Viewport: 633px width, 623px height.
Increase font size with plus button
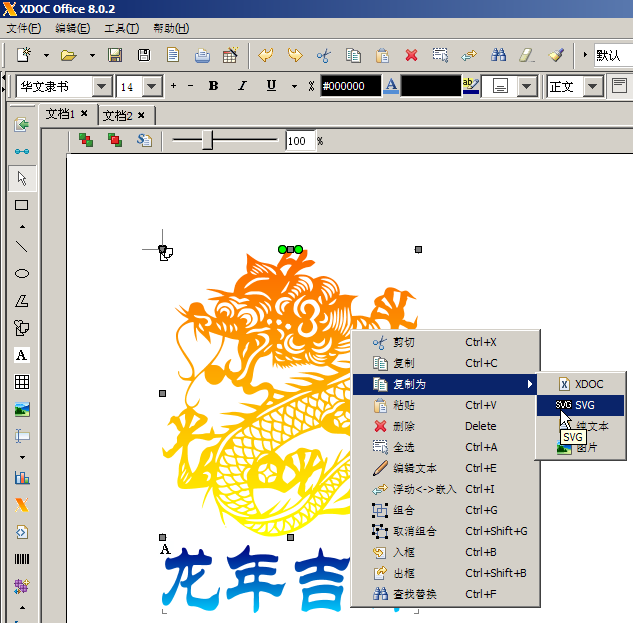(174, 86)
